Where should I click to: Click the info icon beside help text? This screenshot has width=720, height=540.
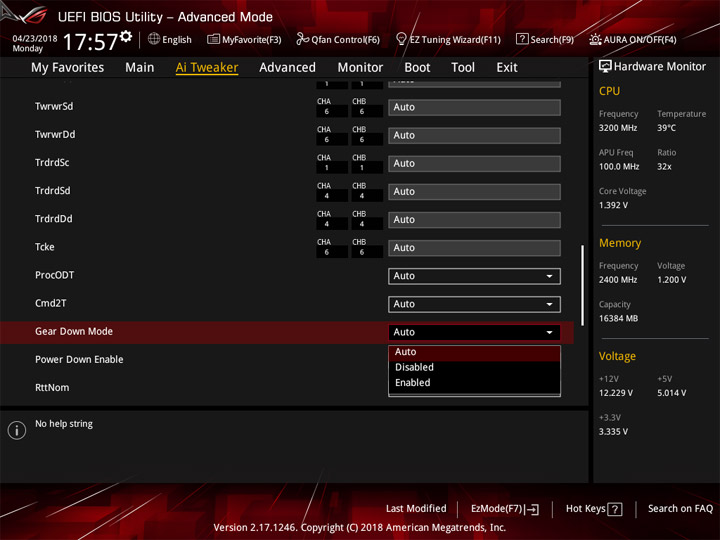17,430
